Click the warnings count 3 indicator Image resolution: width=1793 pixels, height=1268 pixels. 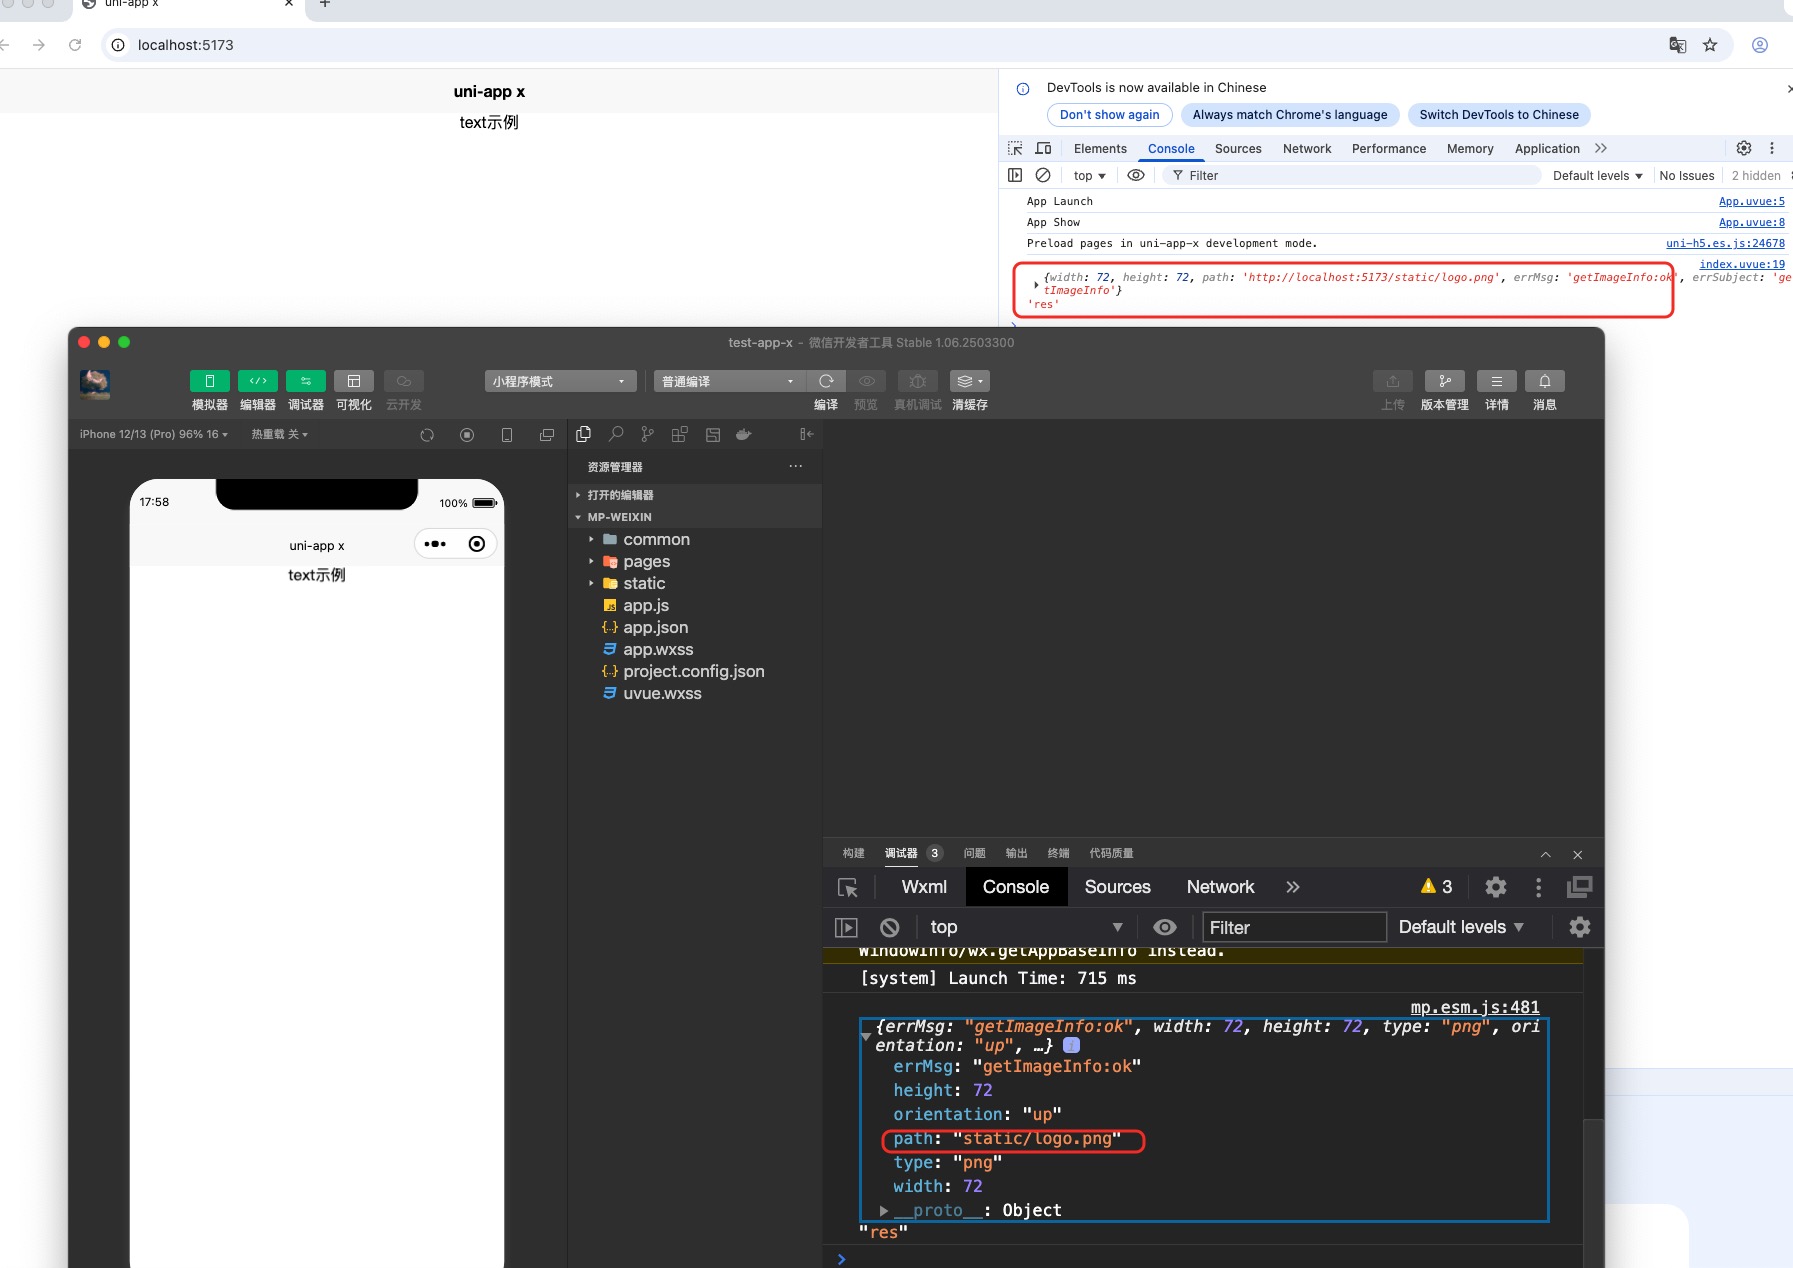pos(1437,887)
